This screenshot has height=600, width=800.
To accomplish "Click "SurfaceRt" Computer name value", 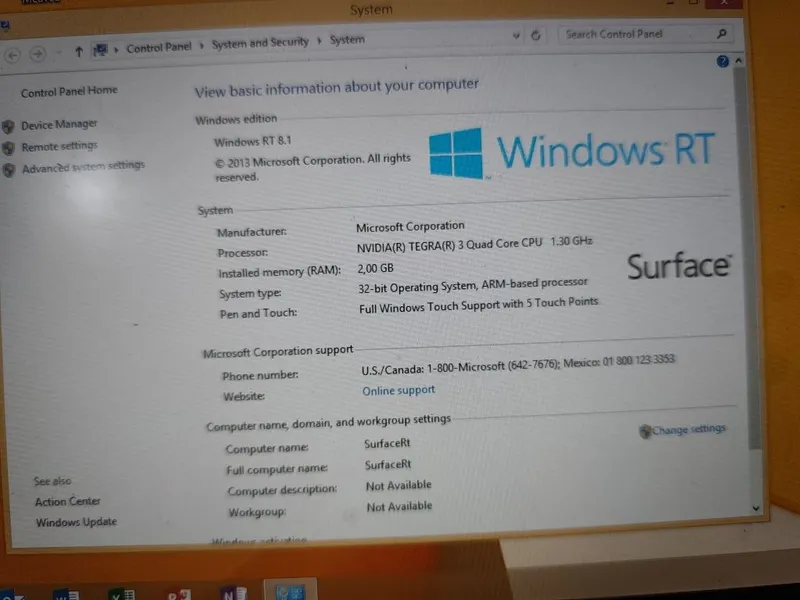I will pyautogui.click(x=387, y=443).
